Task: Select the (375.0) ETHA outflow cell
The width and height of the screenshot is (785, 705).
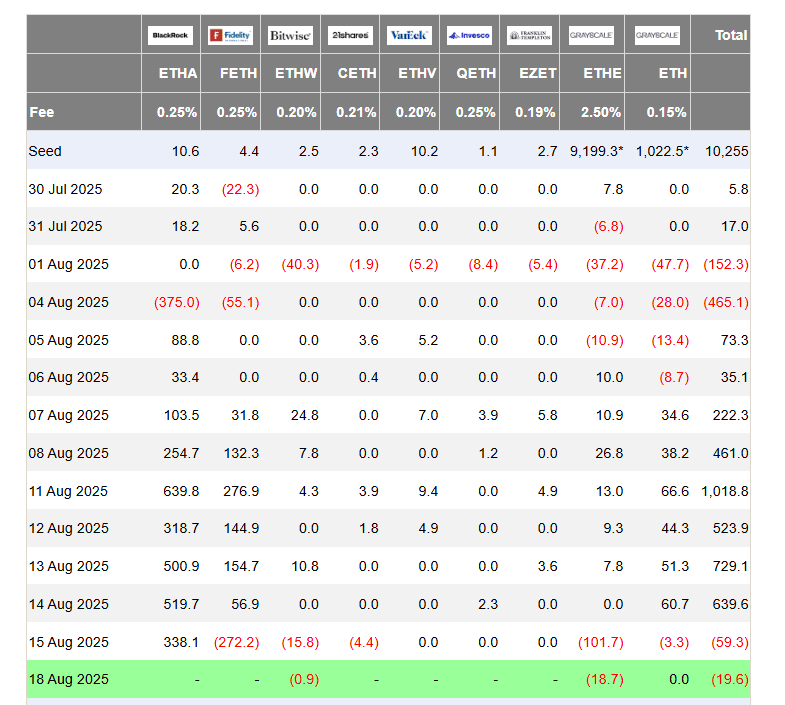Action: (177, 302)
